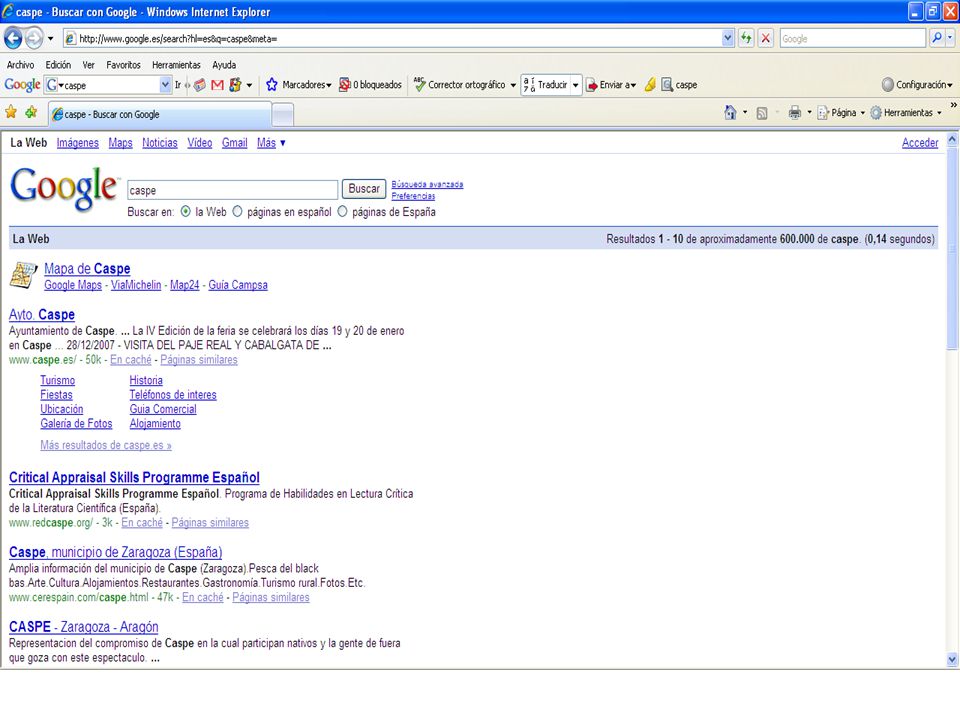Open the Noticias link
This screenshot has height=720, width=960.
pos(160,143)
